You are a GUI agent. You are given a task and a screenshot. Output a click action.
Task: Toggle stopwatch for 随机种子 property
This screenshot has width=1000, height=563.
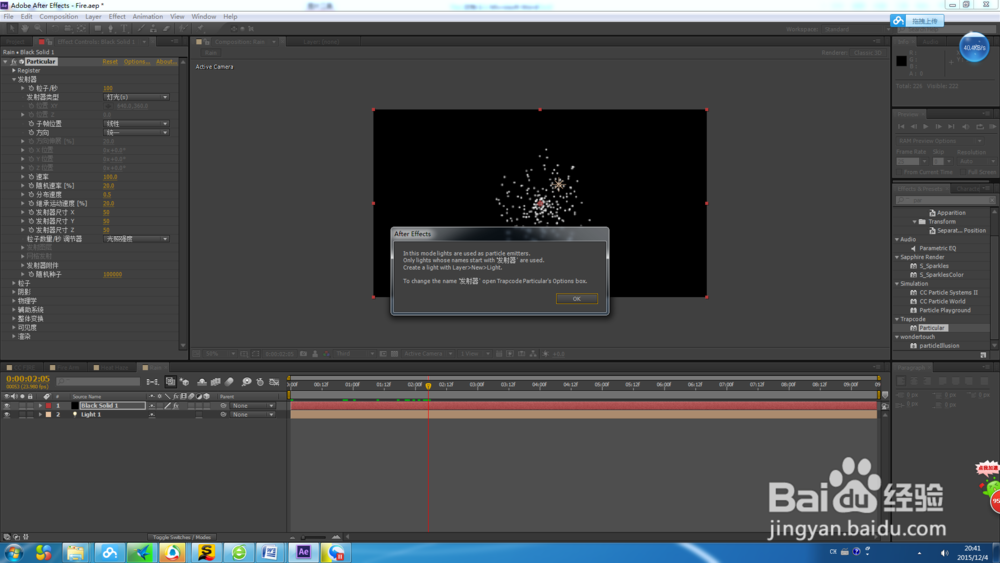pyautogui.click(x=31, y=275)
